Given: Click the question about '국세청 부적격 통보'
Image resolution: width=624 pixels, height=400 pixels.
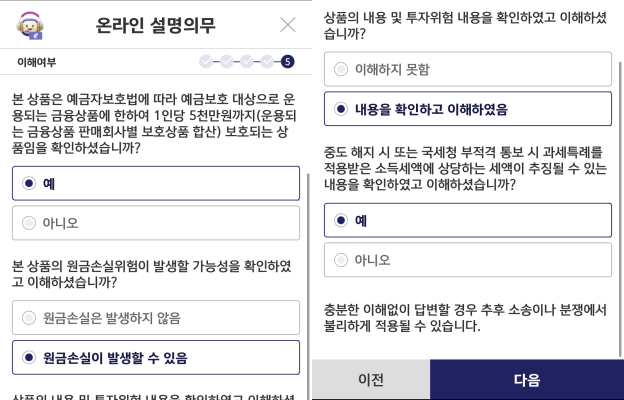Looking at the screenshot, I should coord(465,168).
